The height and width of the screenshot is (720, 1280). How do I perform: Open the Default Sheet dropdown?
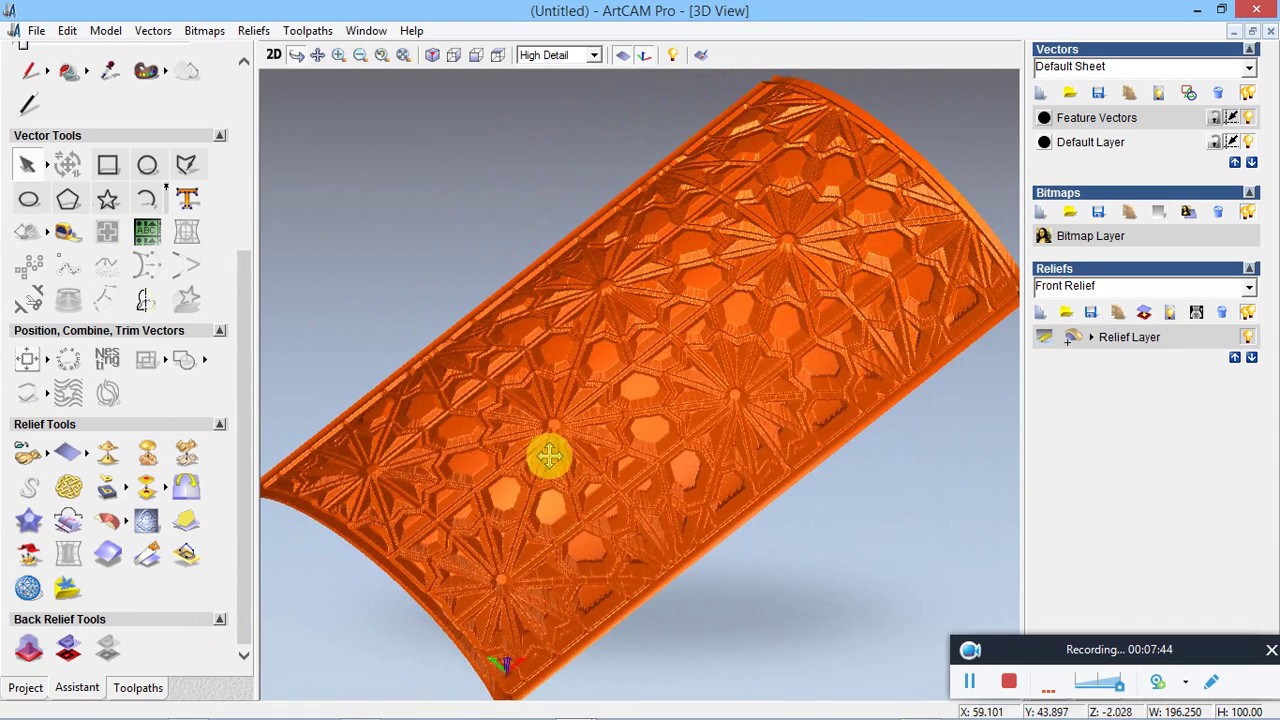pos(1249,68)
